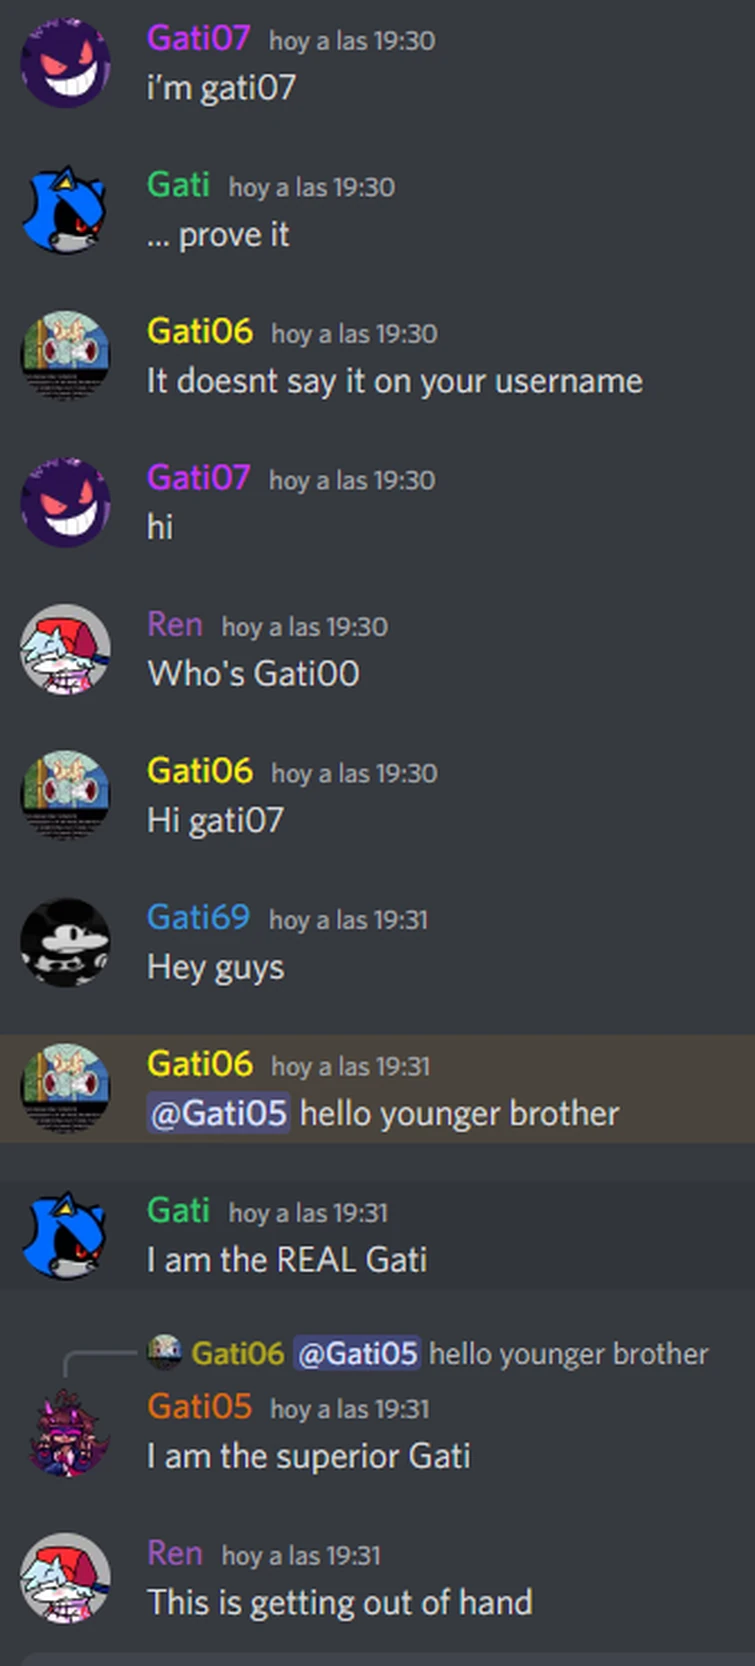Open the blue Gati69 username
Screen dimensions: 755x1666
click(x=198, y=917)
